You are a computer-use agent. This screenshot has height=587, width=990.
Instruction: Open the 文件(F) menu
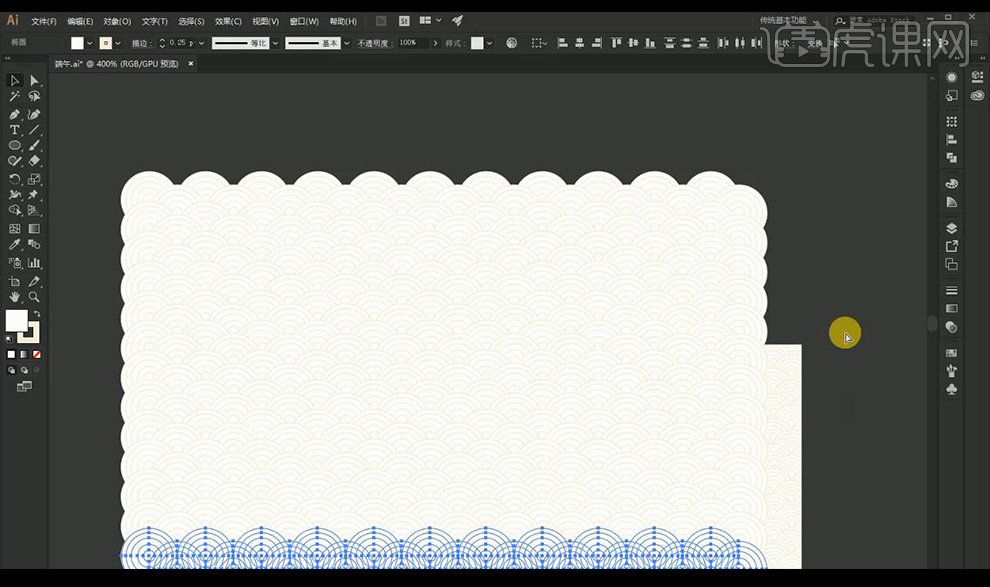pyautogui.click(x=44, y=21)
